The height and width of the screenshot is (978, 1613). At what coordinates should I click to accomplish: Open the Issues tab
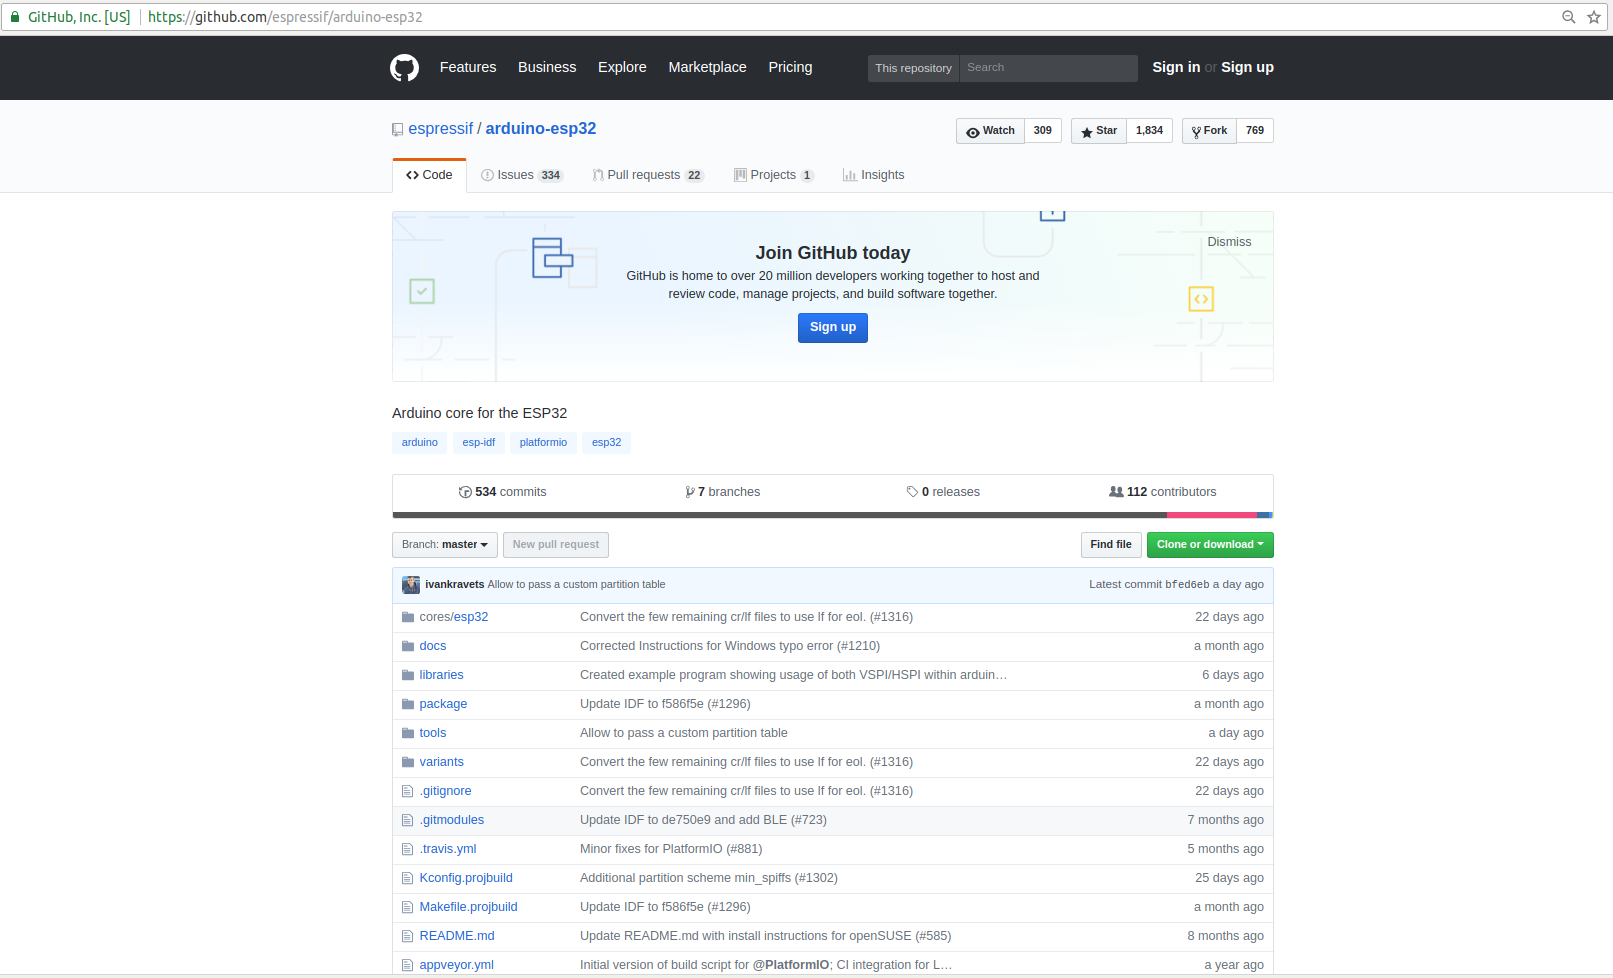522,175
